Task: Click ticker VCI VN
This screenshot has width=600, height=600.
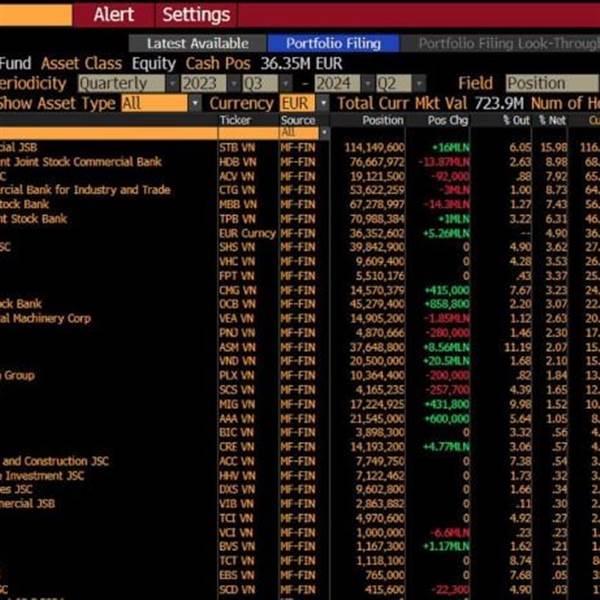Action: tap(237, 533)
